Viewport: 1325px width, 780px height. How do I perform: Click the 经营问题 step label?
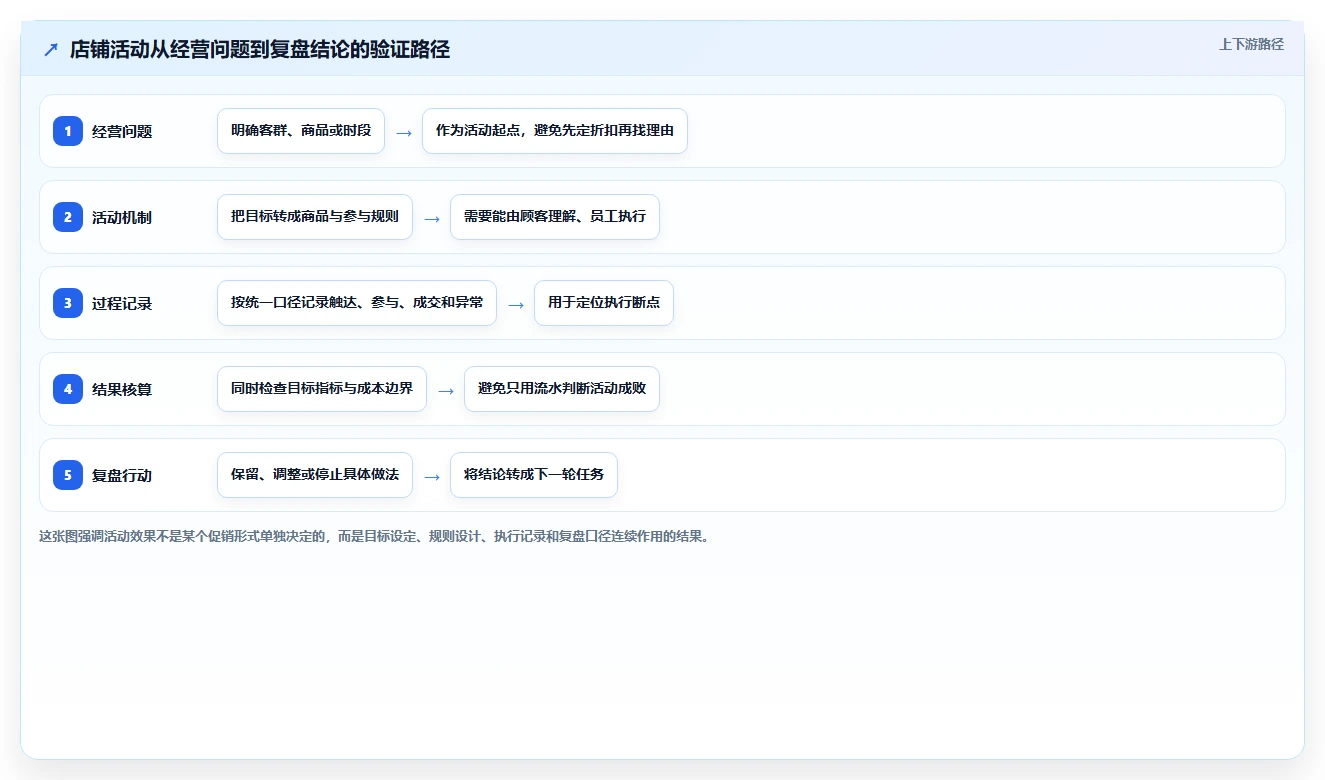click(122, 131)
